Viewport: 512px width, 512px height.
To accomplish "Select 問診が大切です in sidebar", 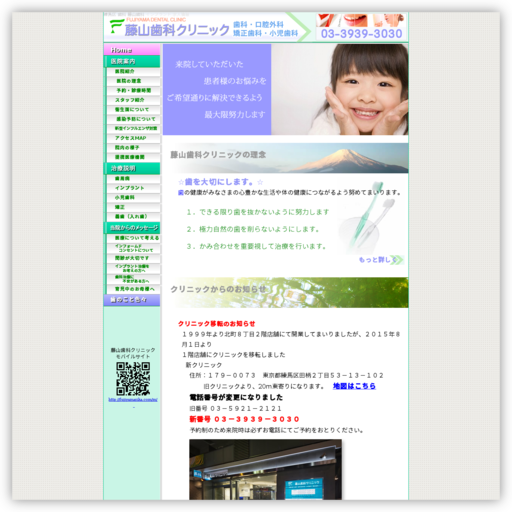I will [x=133, y=258].
